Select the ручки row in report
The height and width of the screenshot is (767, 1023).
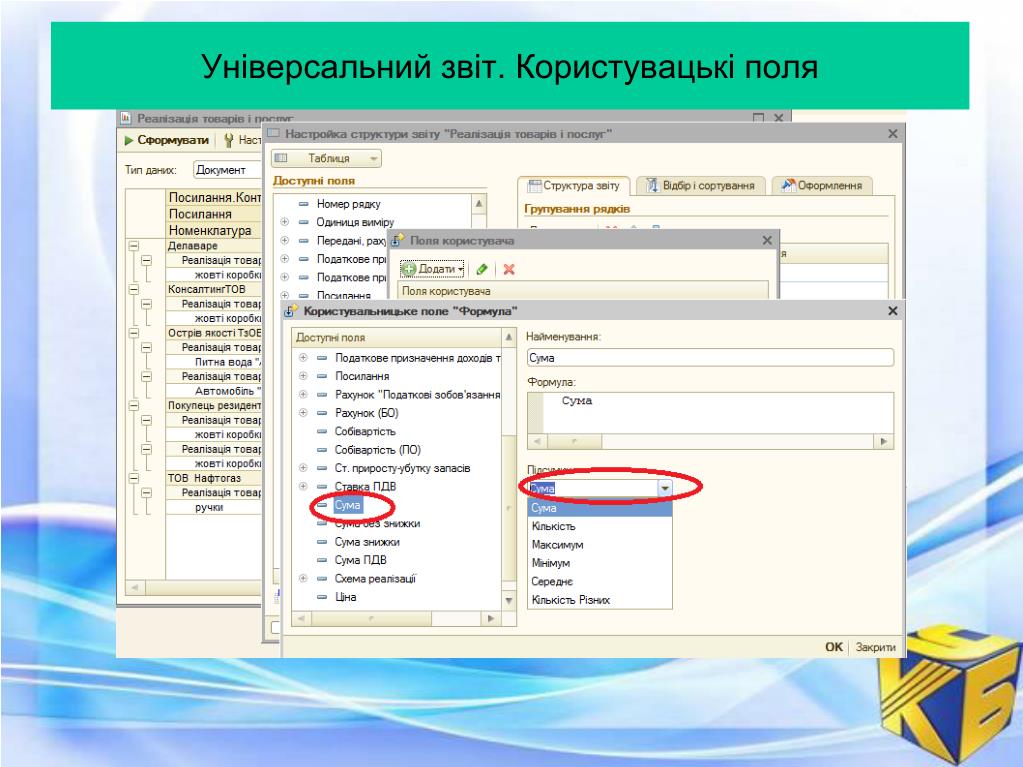[214, 507]
